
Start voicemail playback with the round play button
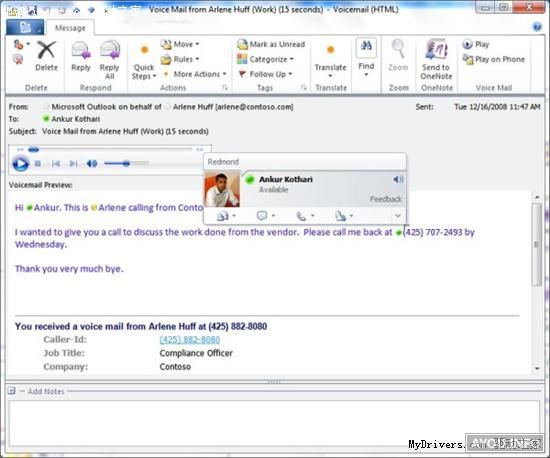click(20, 164)
